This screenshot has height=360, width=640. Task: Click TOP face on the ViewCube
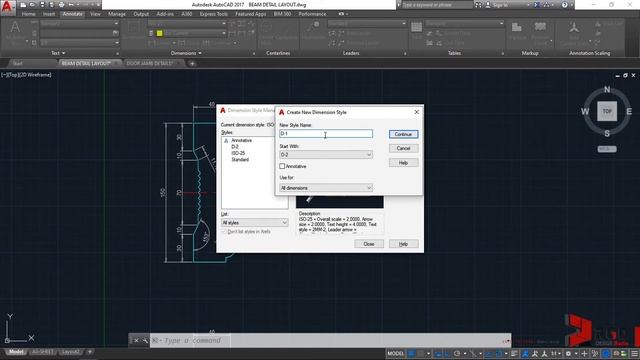[607, 111]
